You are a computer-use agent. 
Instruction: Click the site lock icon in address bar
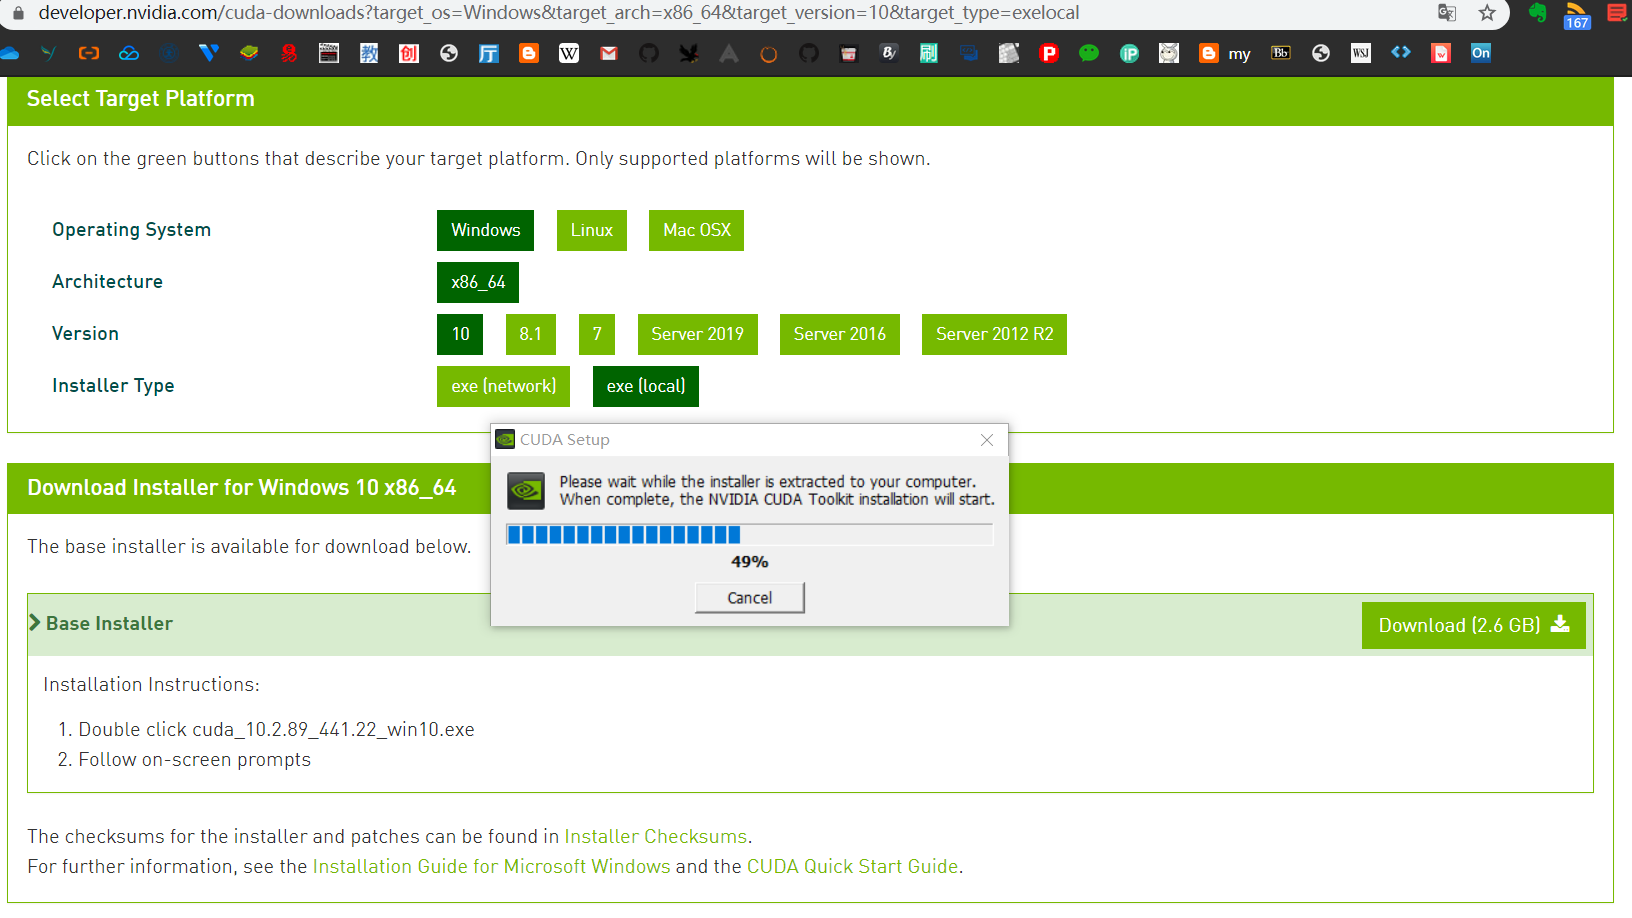tap(18, 13)
